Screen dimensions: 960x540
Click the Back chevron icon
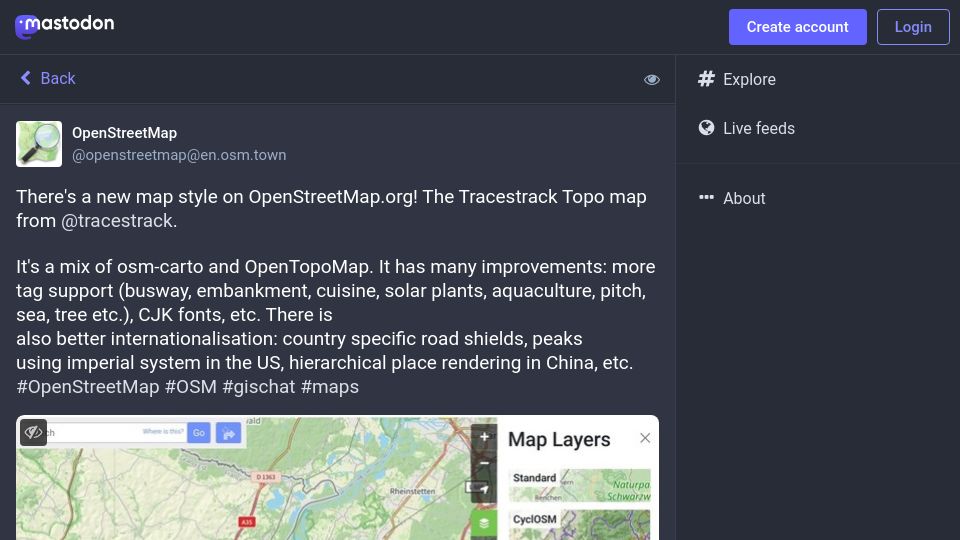[x=26, y=78]
